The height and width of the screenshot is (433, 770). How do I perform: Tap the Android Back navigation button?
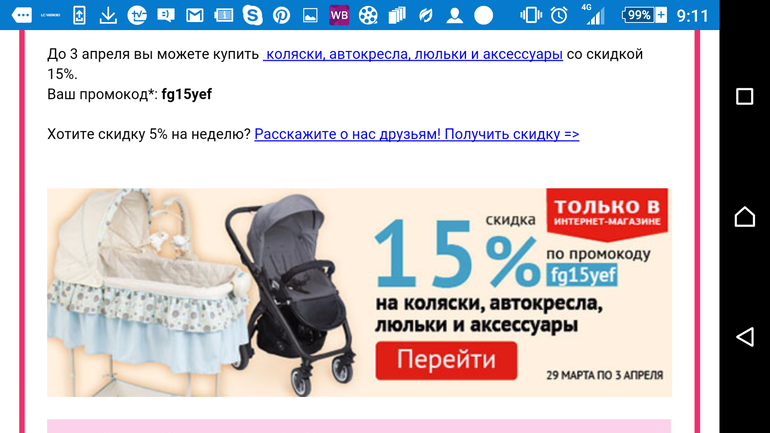tap(744, 337)
